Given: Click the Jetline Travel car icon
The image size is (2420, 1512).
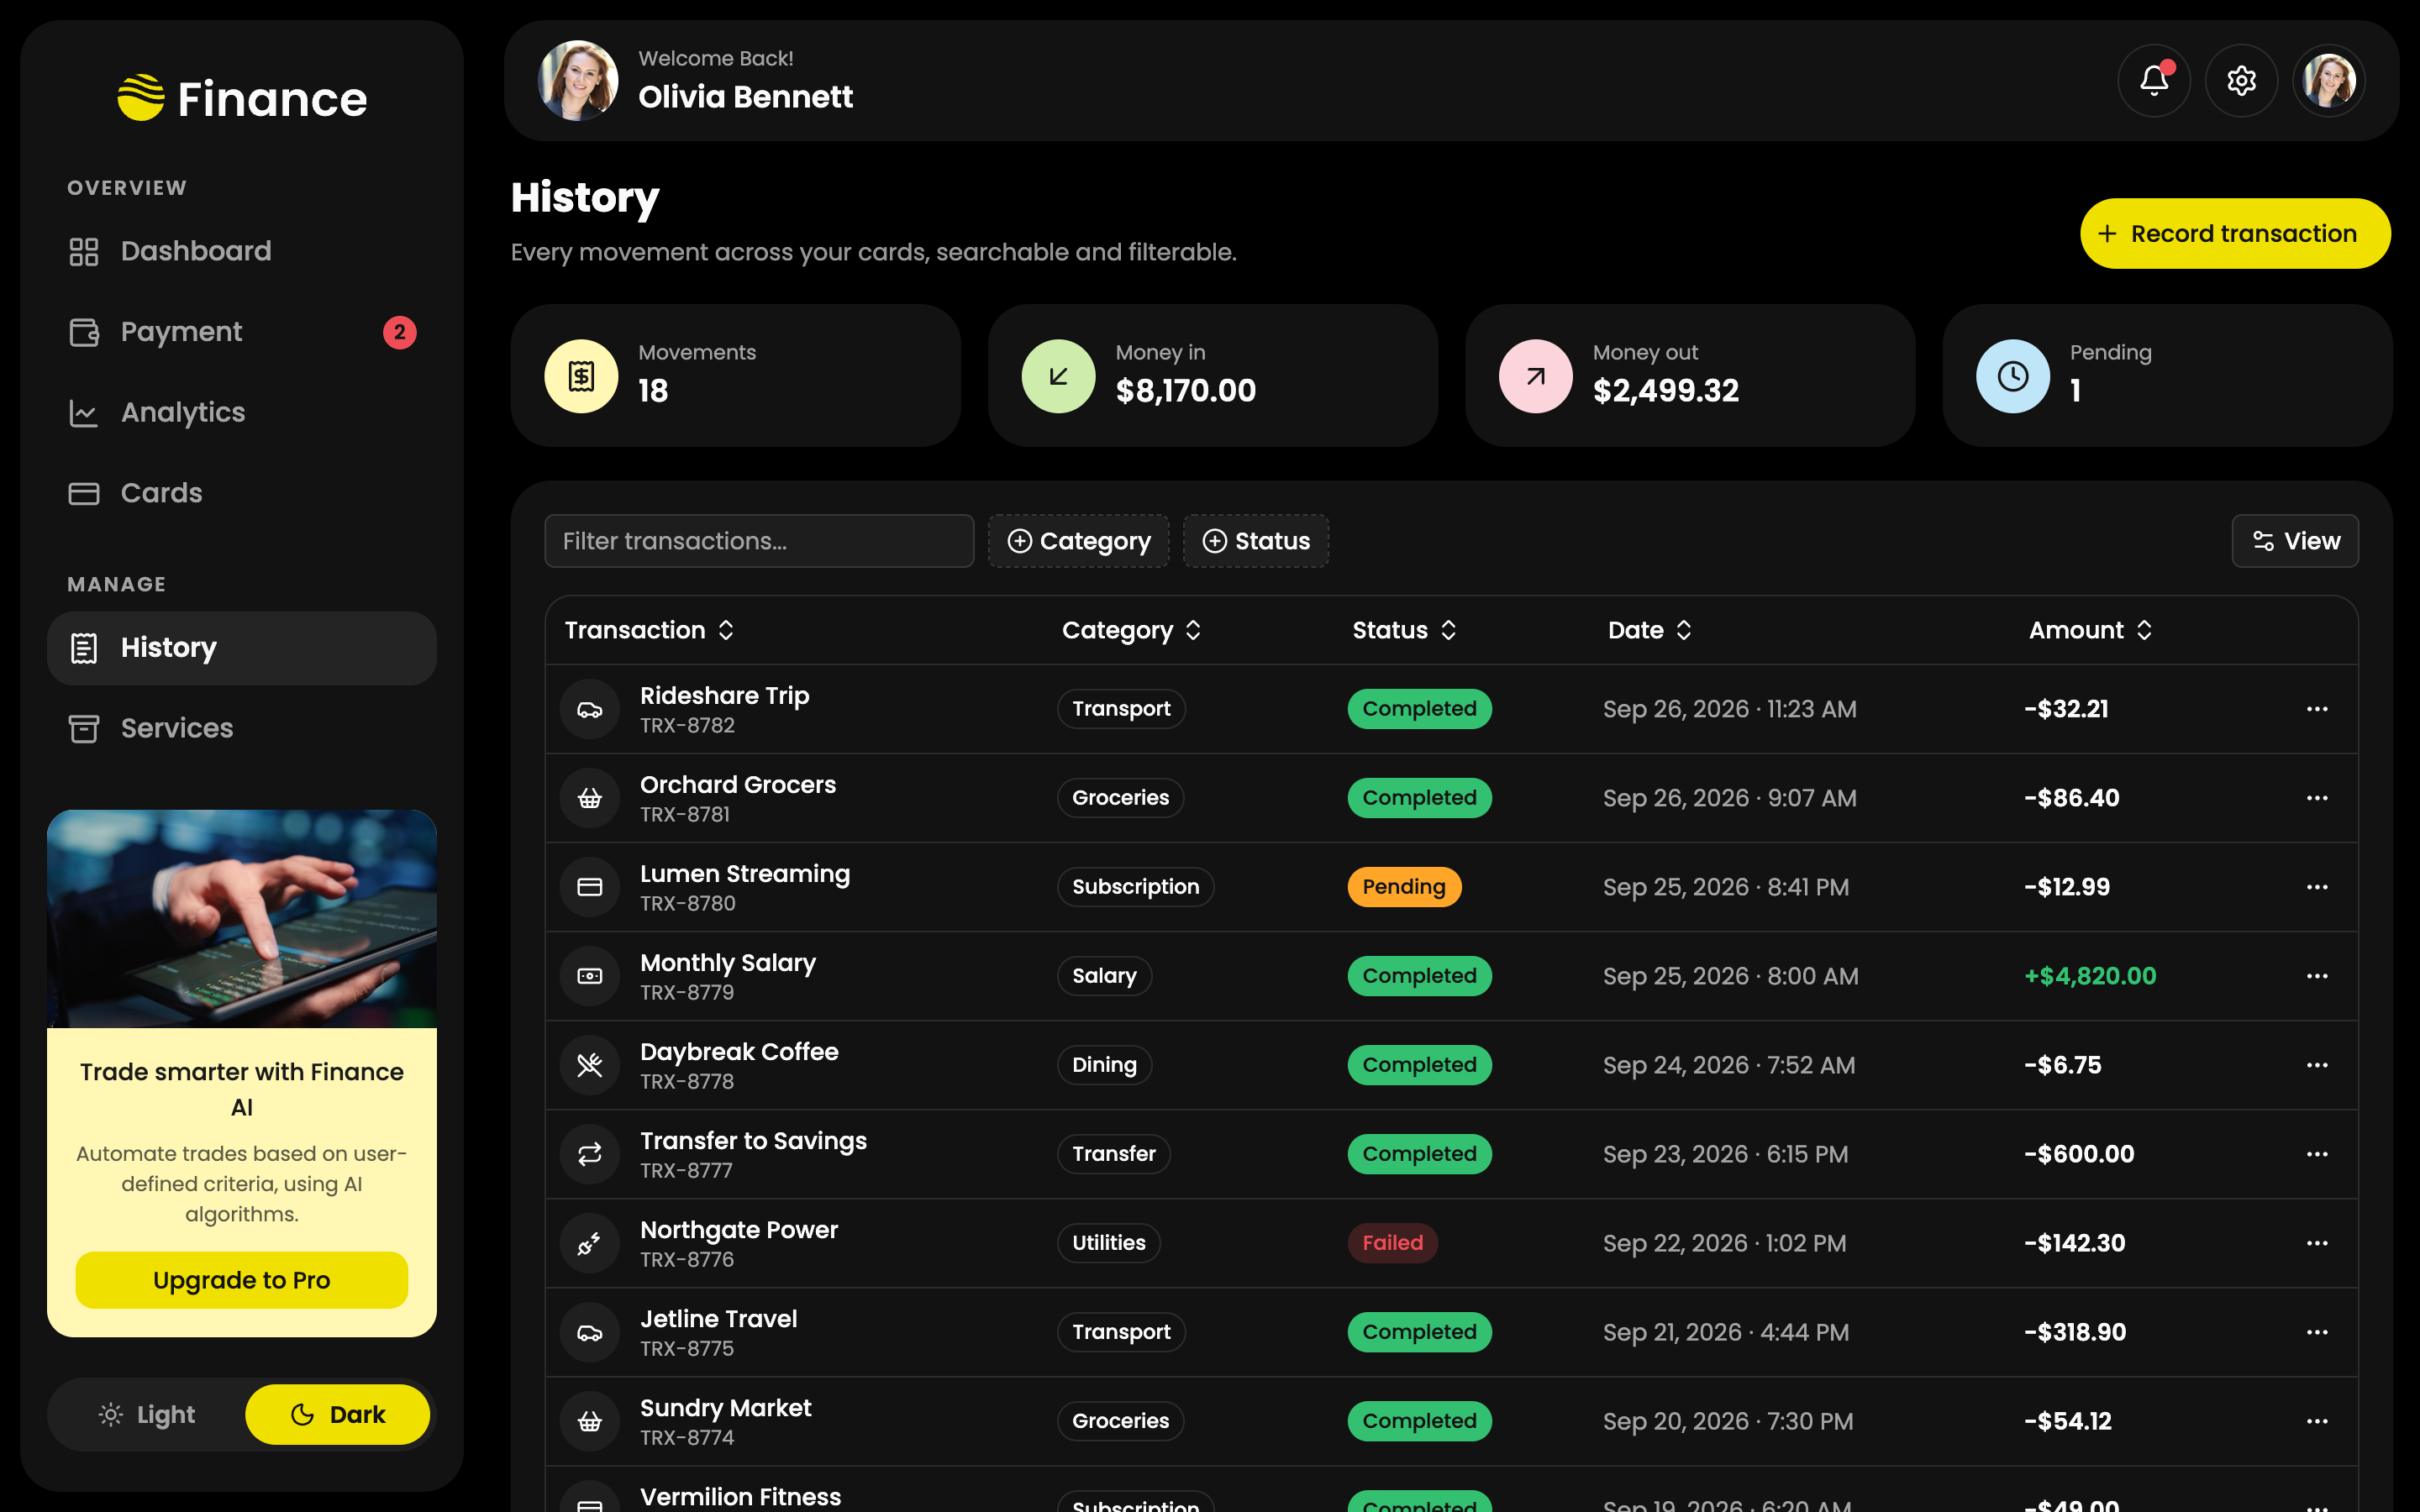Looking at the screenshot, I should tap(590, 1332).
